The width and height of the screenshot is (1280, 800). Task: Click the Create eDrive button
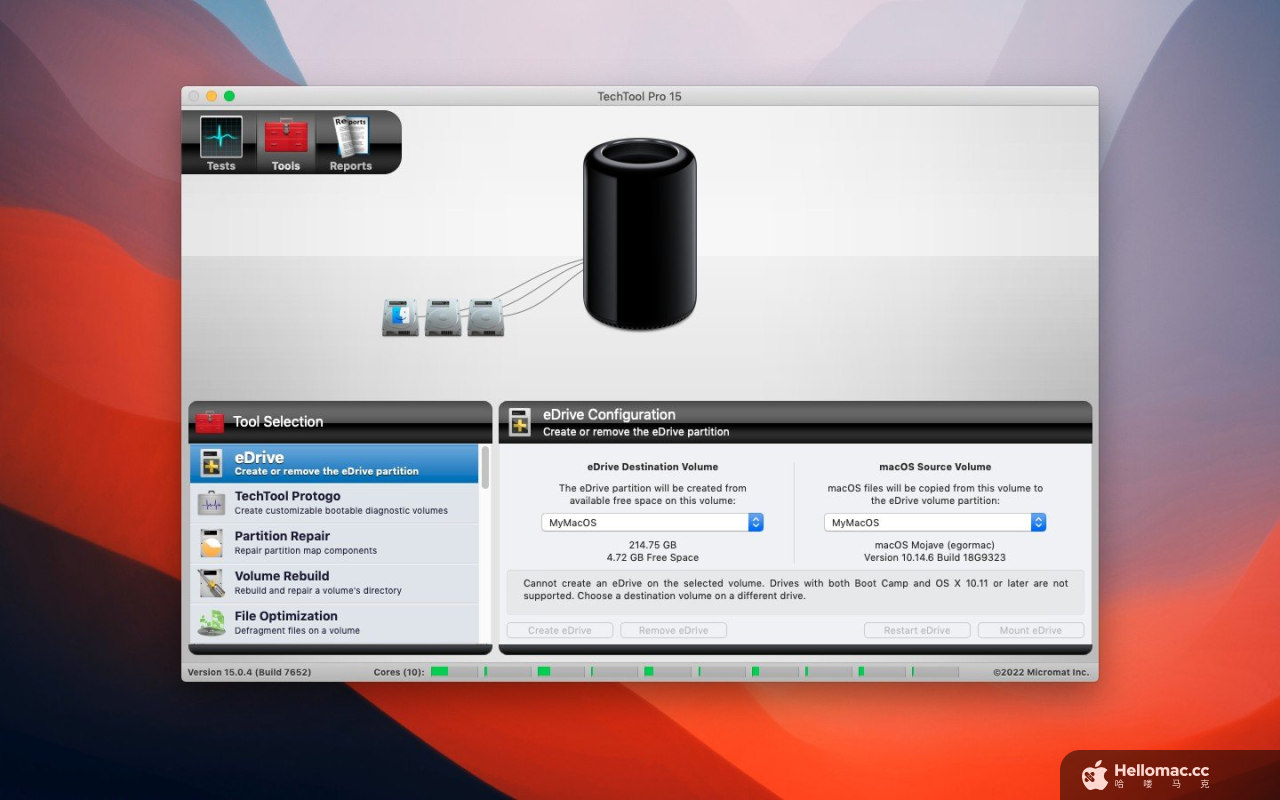[x=560, y=630]
